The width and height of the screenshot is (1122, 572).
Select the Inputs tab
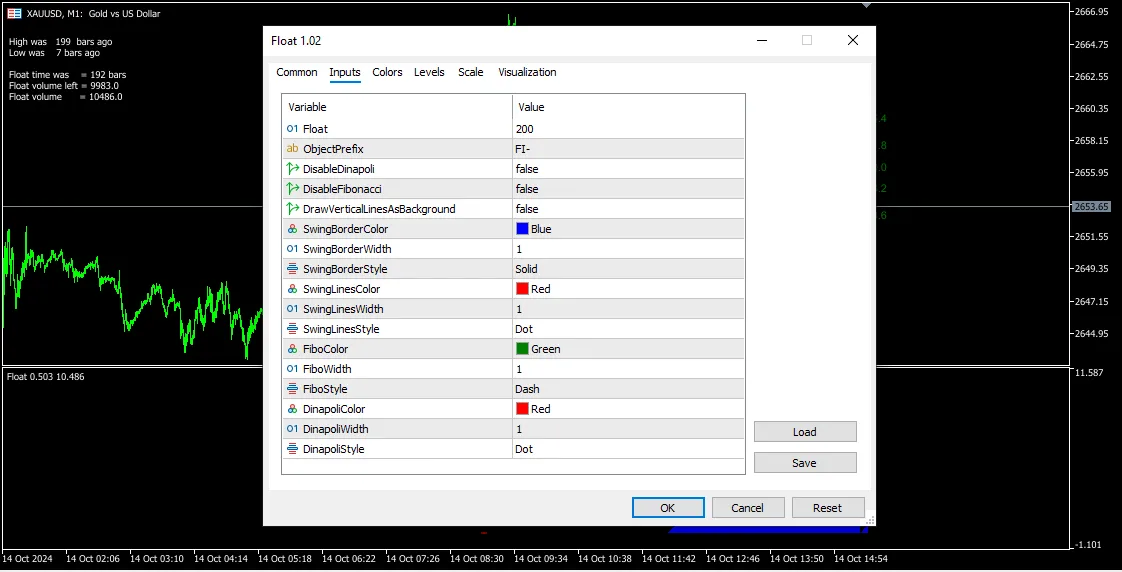[345, 72]
